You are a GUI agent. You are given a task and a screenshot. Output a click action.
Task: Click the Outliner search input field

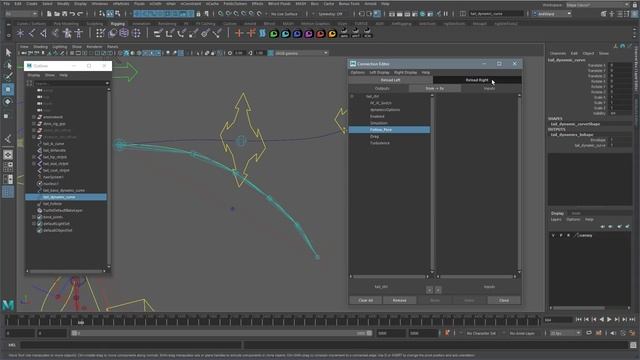(x=69, y=83)
